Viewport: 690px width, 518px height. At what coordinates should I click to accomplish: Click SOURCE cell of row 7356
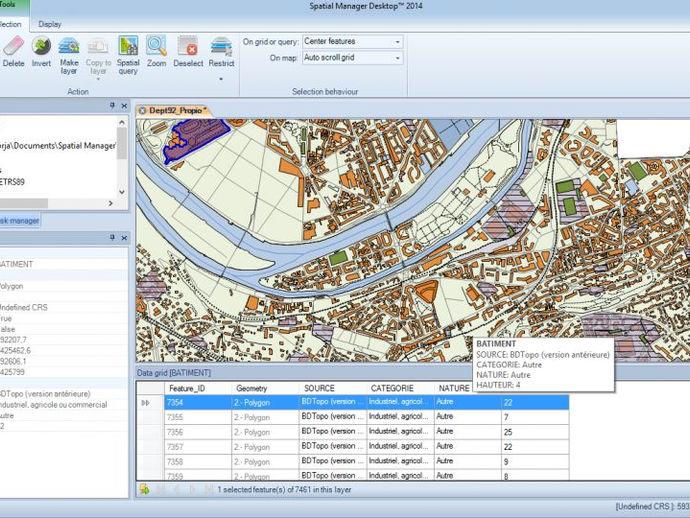[x=333, y=432]
